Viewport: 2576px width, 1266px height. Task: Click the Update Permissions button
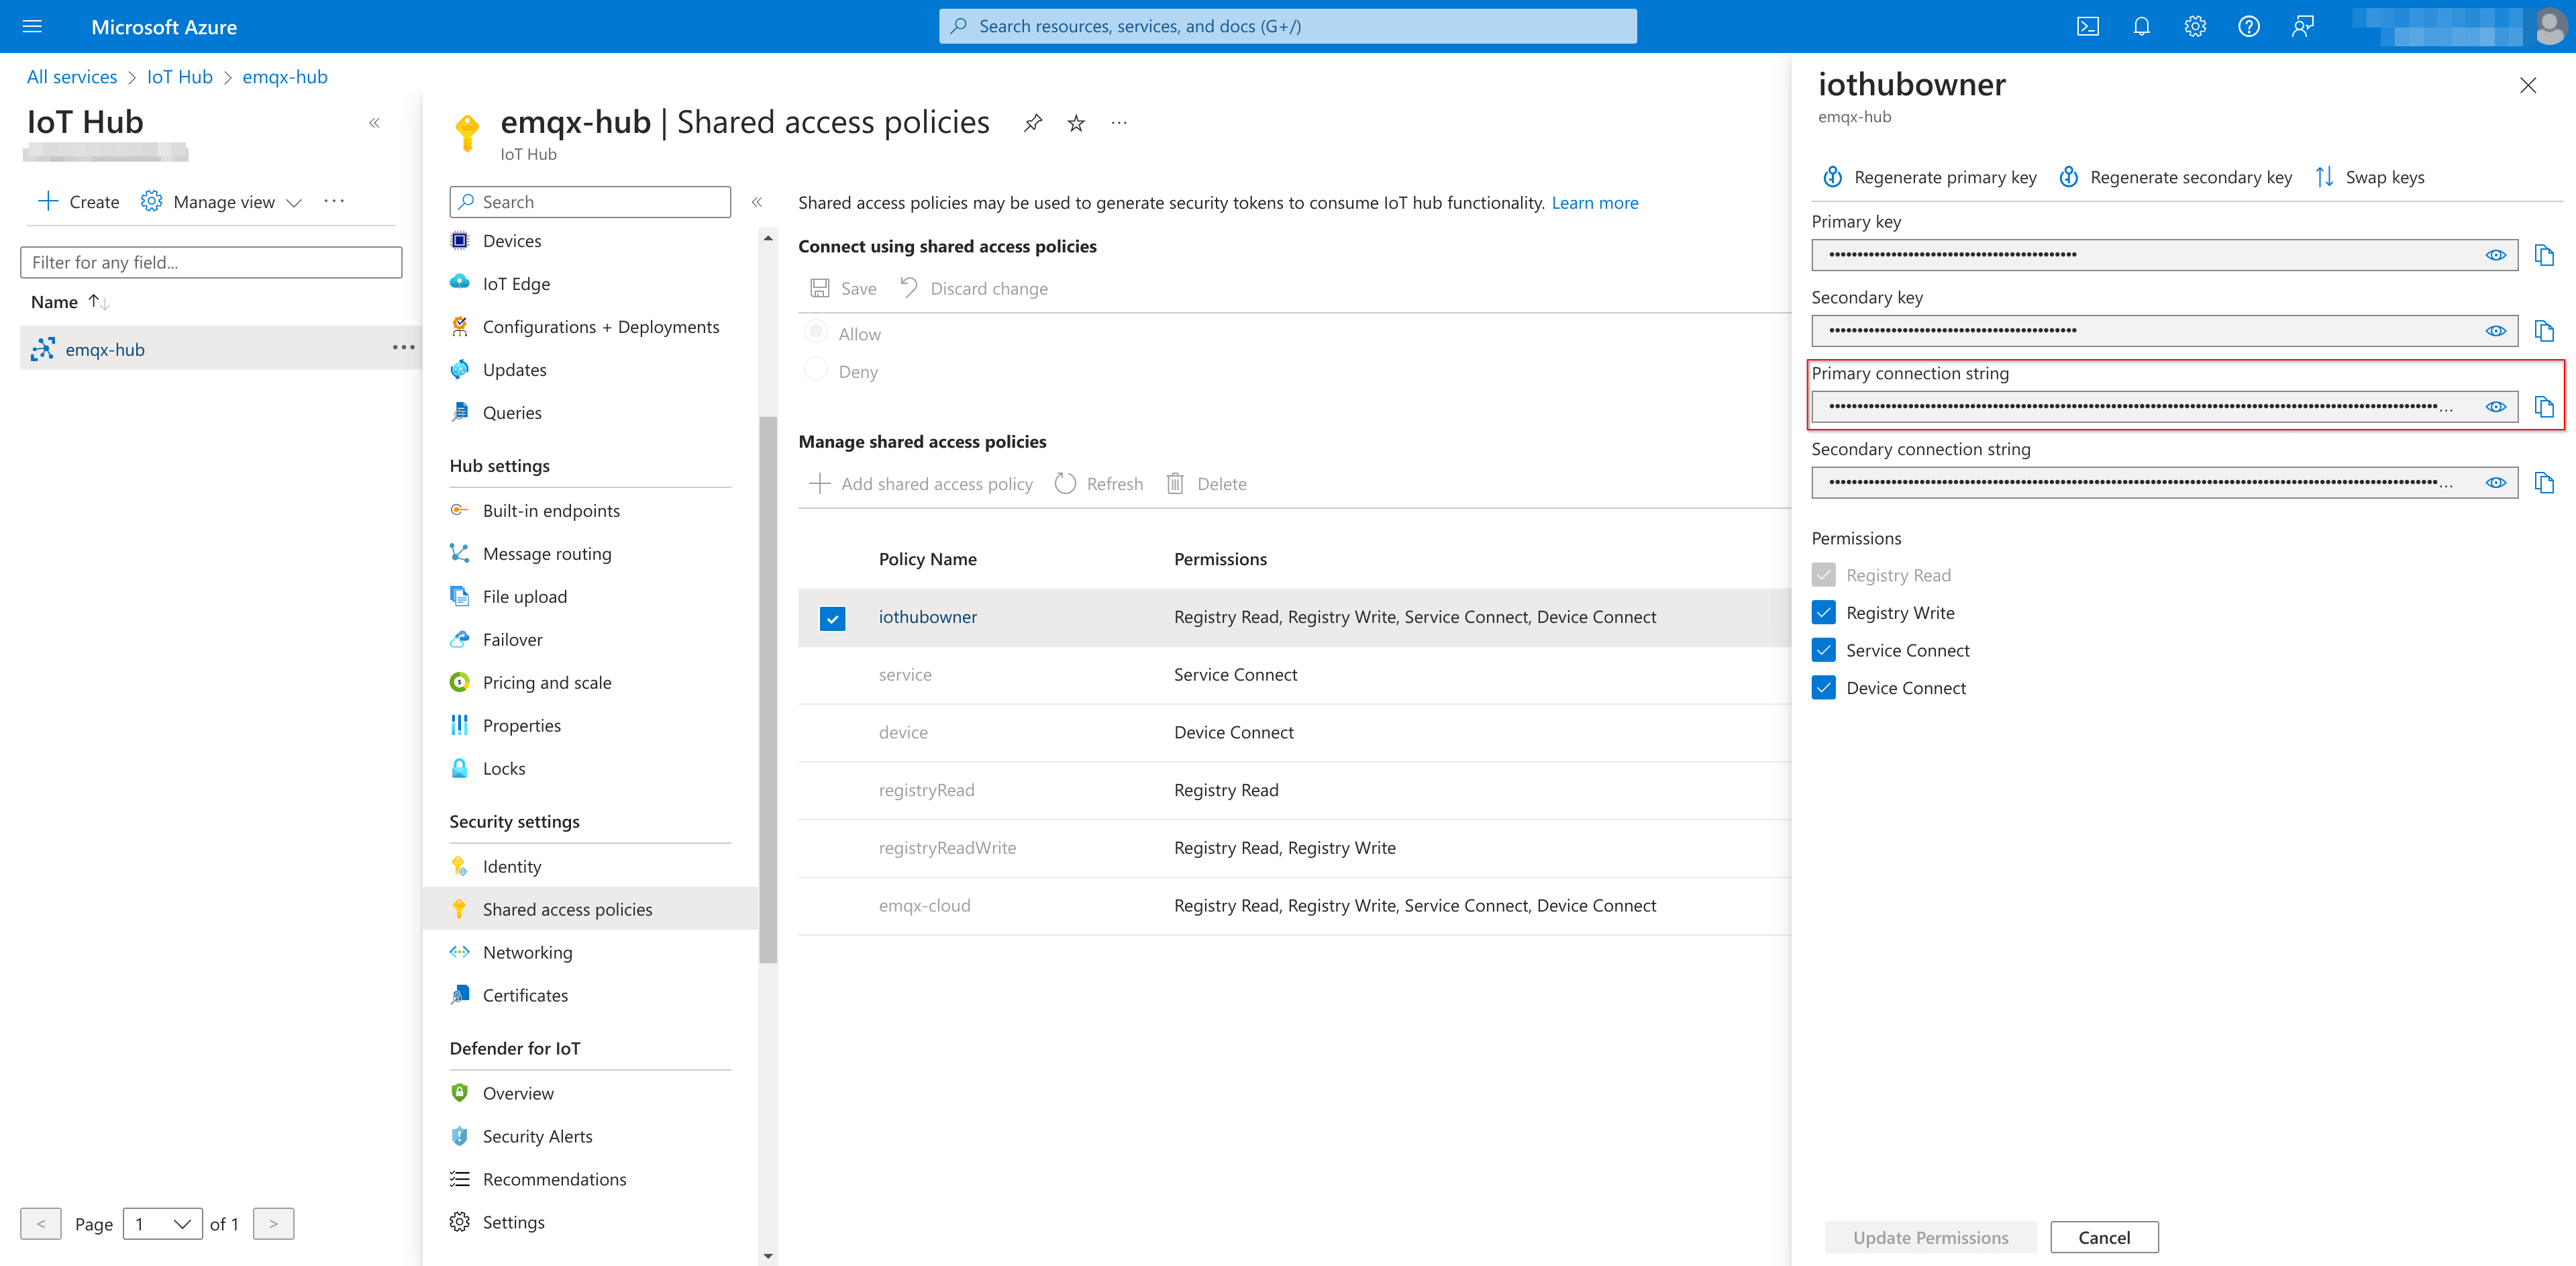pos(1930,1236)
